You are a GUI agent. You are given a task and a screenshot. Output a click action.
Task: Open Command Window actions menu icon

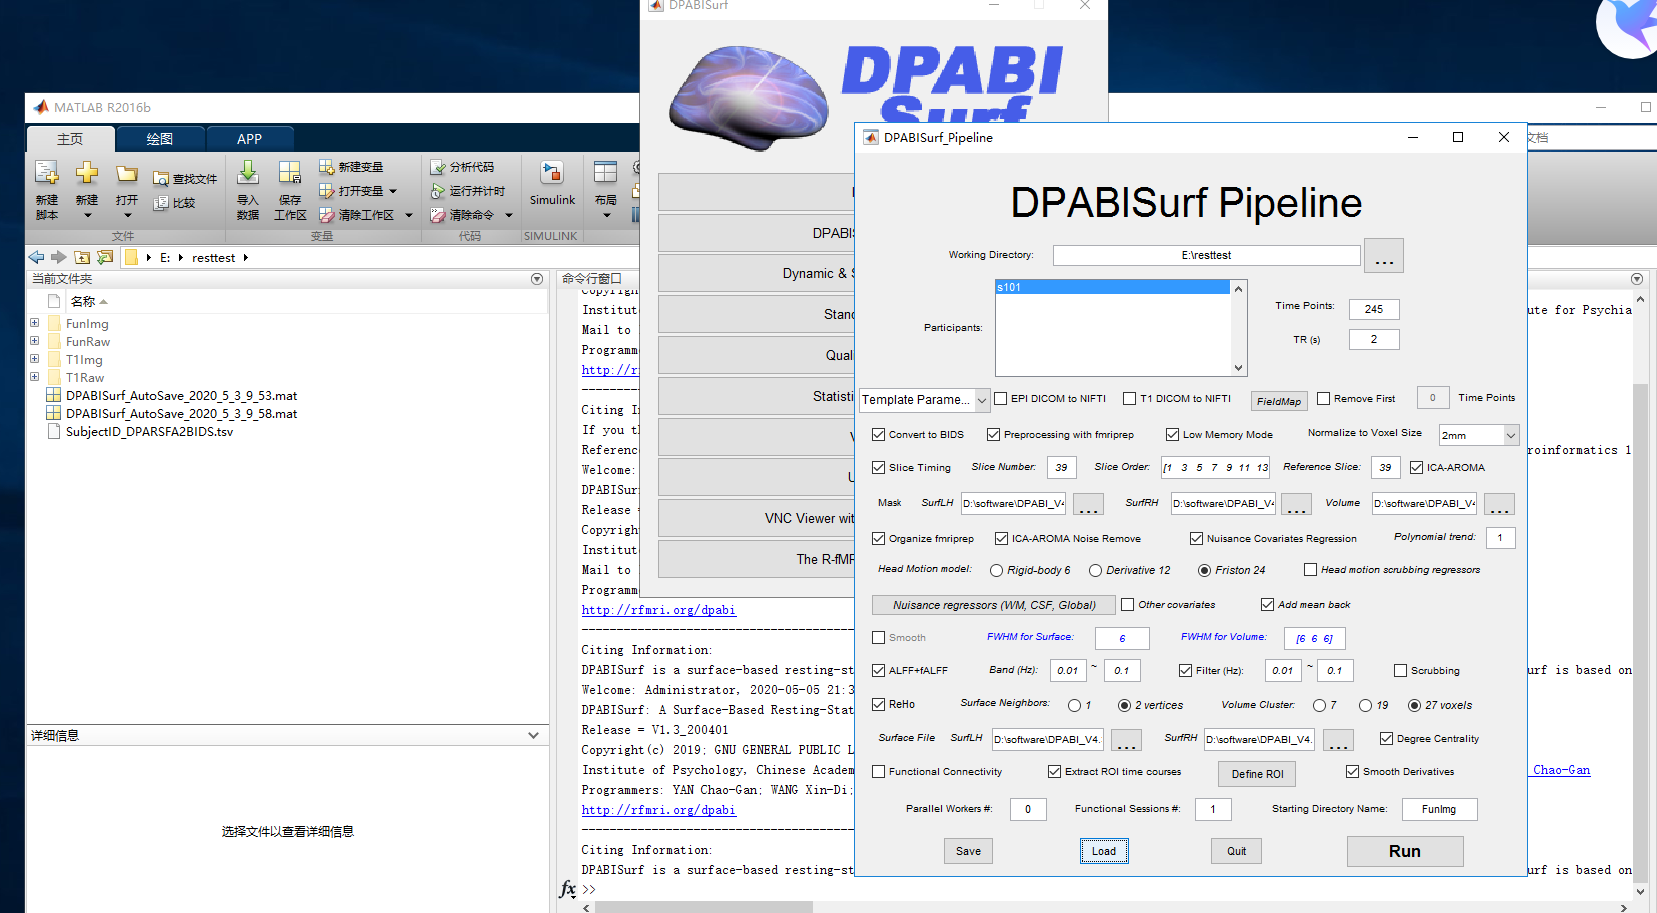1636,279
